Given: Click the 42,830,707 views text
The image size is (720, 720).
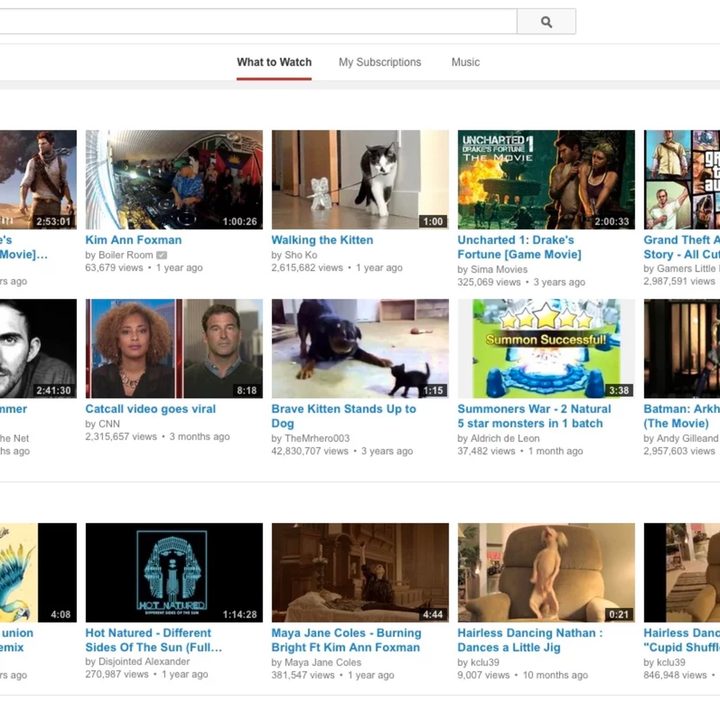Looking at the screenshot, I should pyautogui.click(x=310, y=451).
